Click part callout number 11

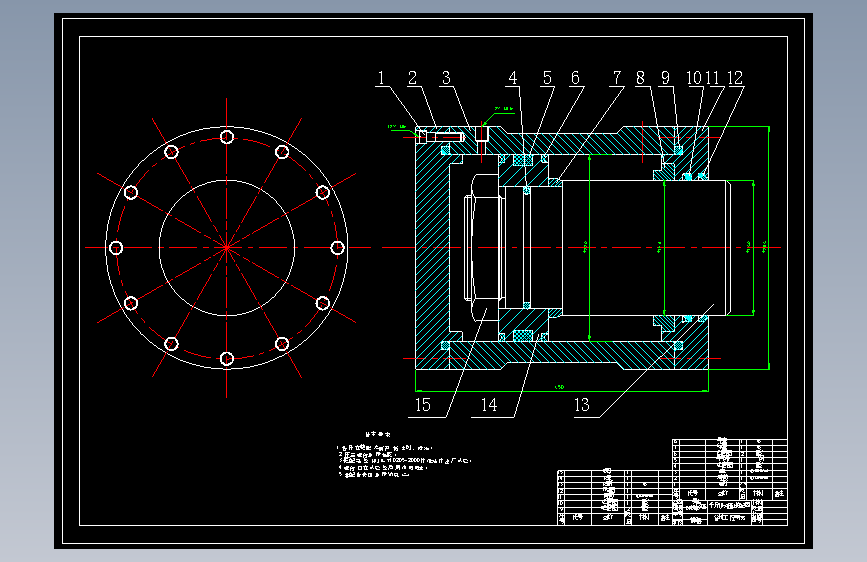point(713,78)
